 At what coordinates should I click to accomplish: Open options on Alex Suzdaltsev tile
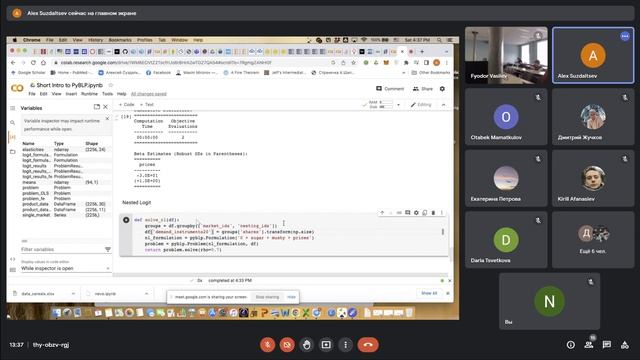click(x=625, y=36)
